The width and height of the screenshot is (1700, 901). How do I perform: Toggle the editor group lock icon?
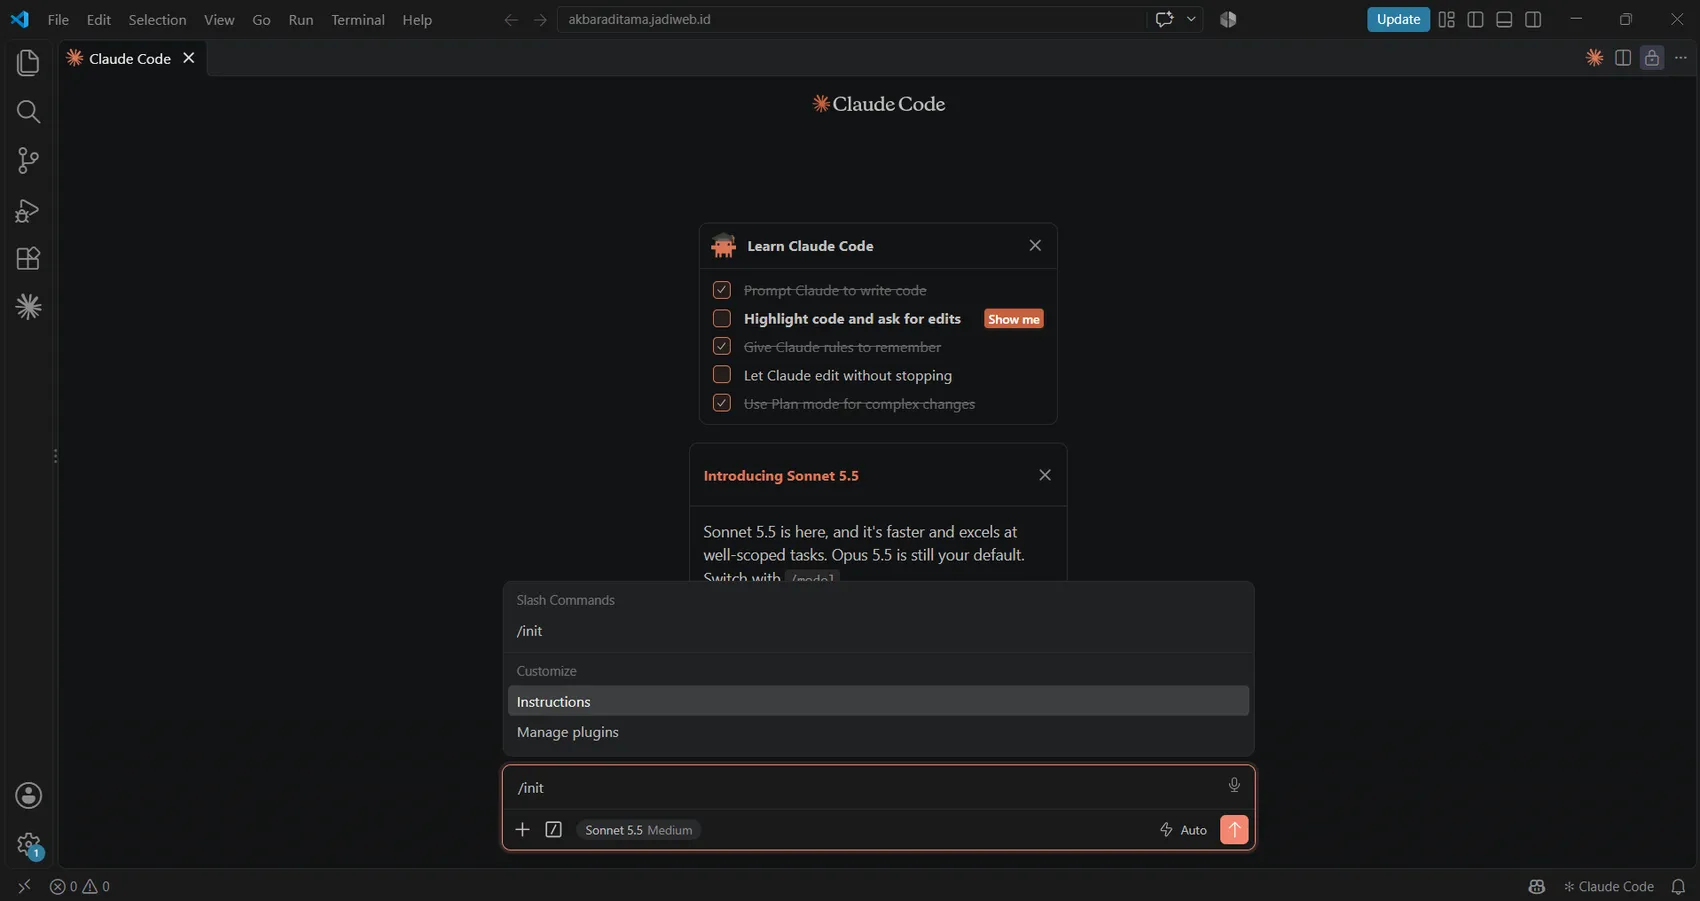tap(1652, 58)
